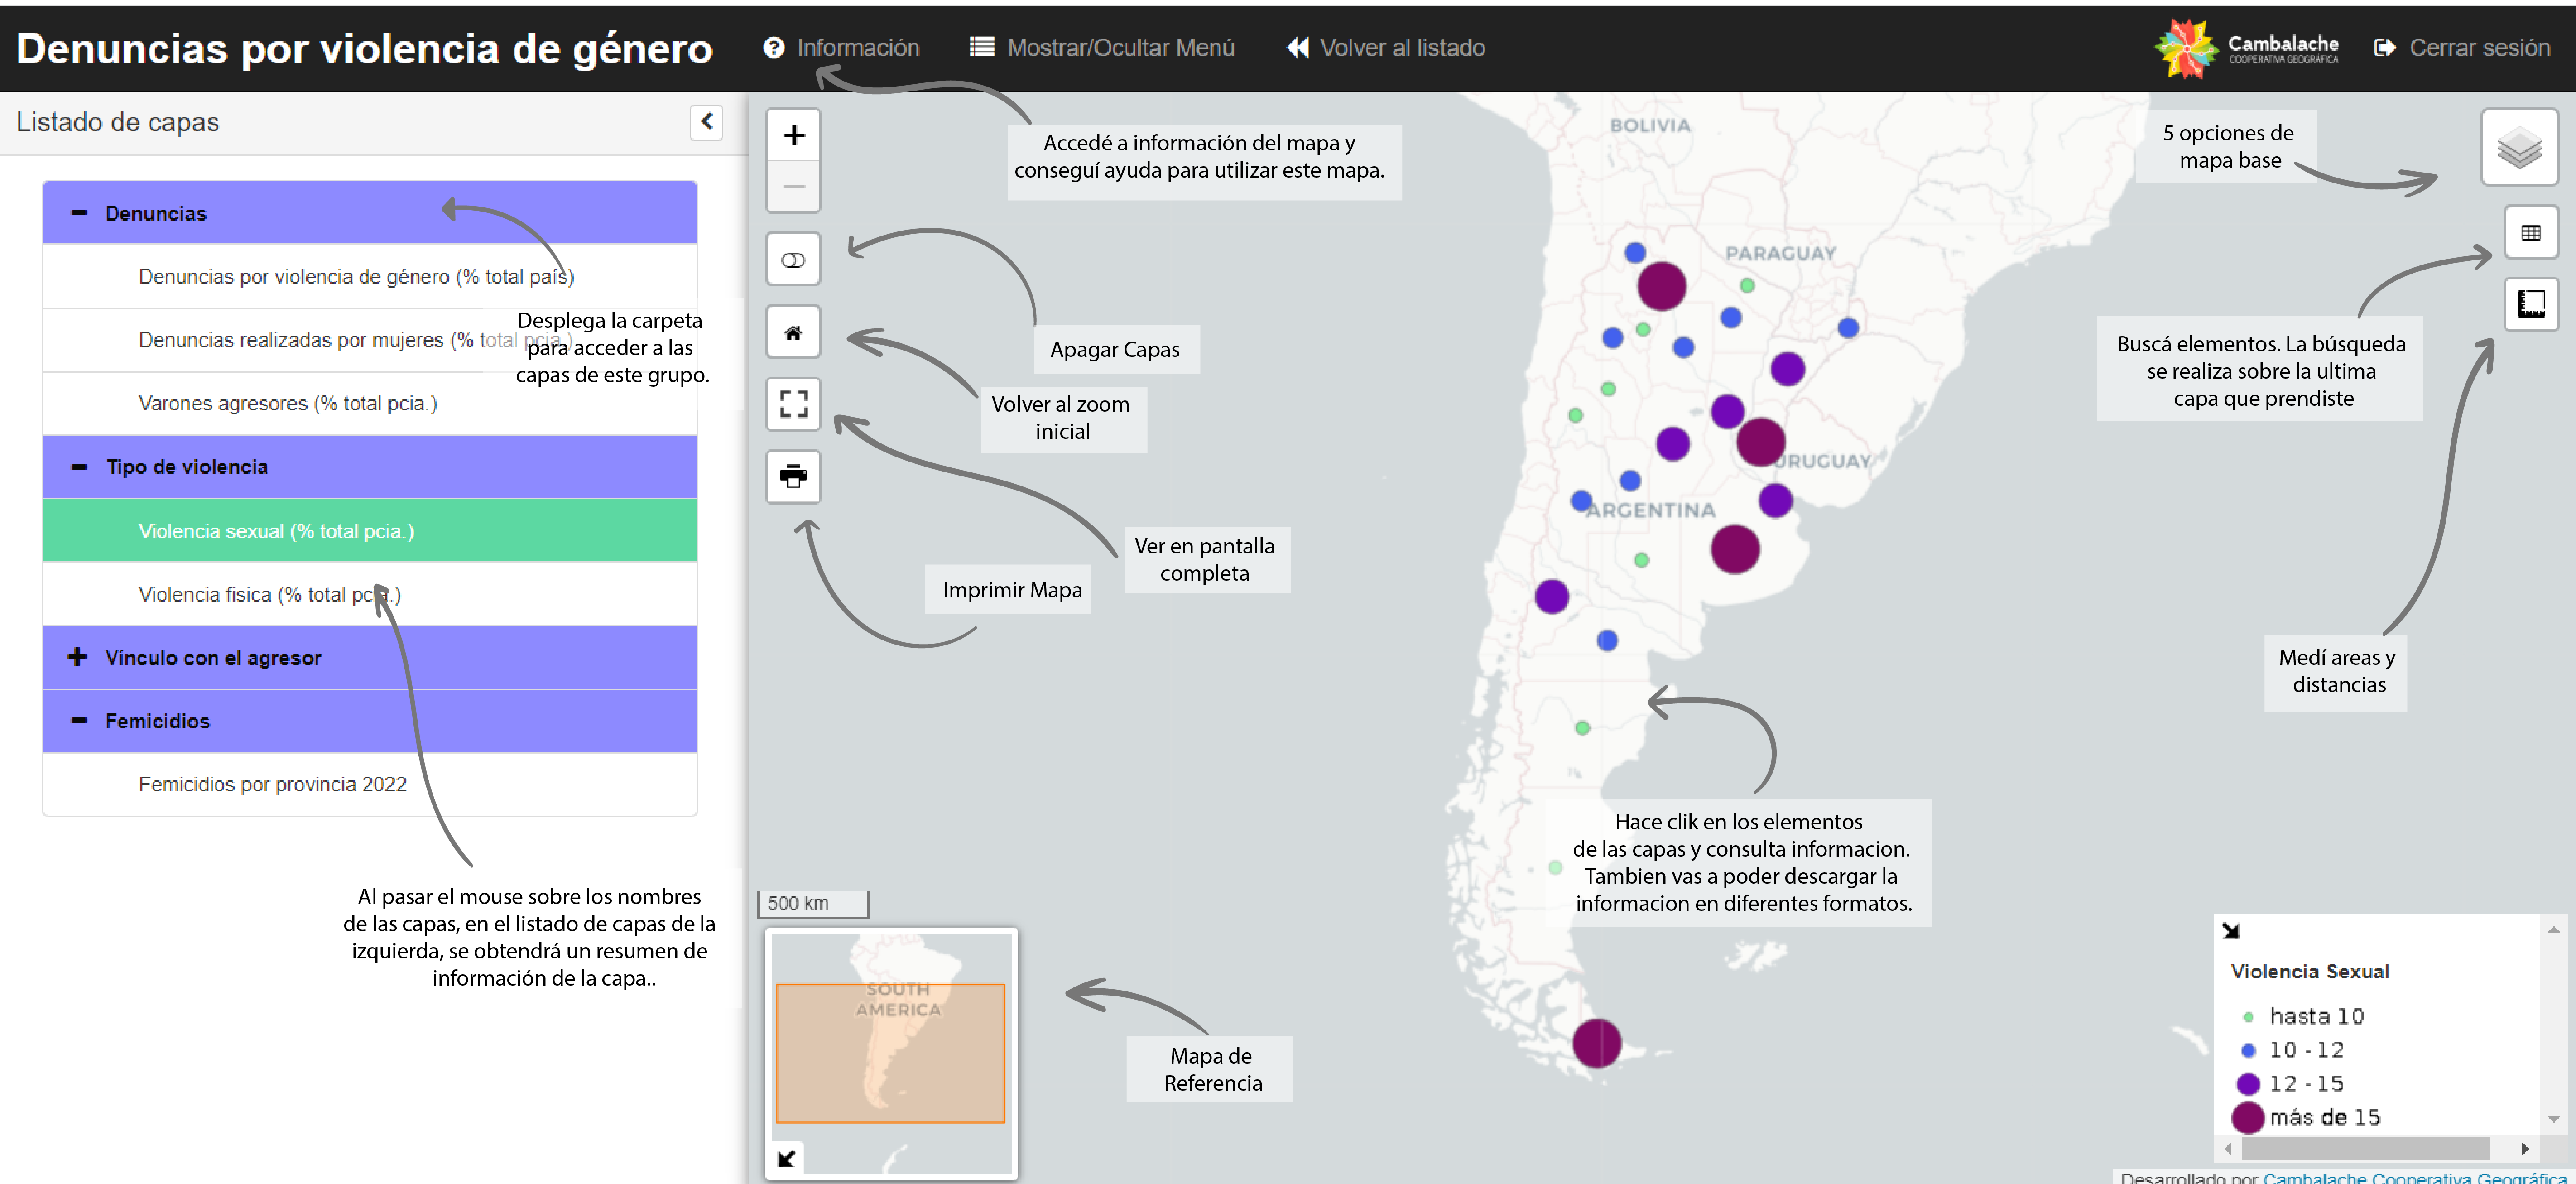This screenshot has width=2576, height=1184.
Task: Zoom out with the minus button
Action: [x=793, y=187]
